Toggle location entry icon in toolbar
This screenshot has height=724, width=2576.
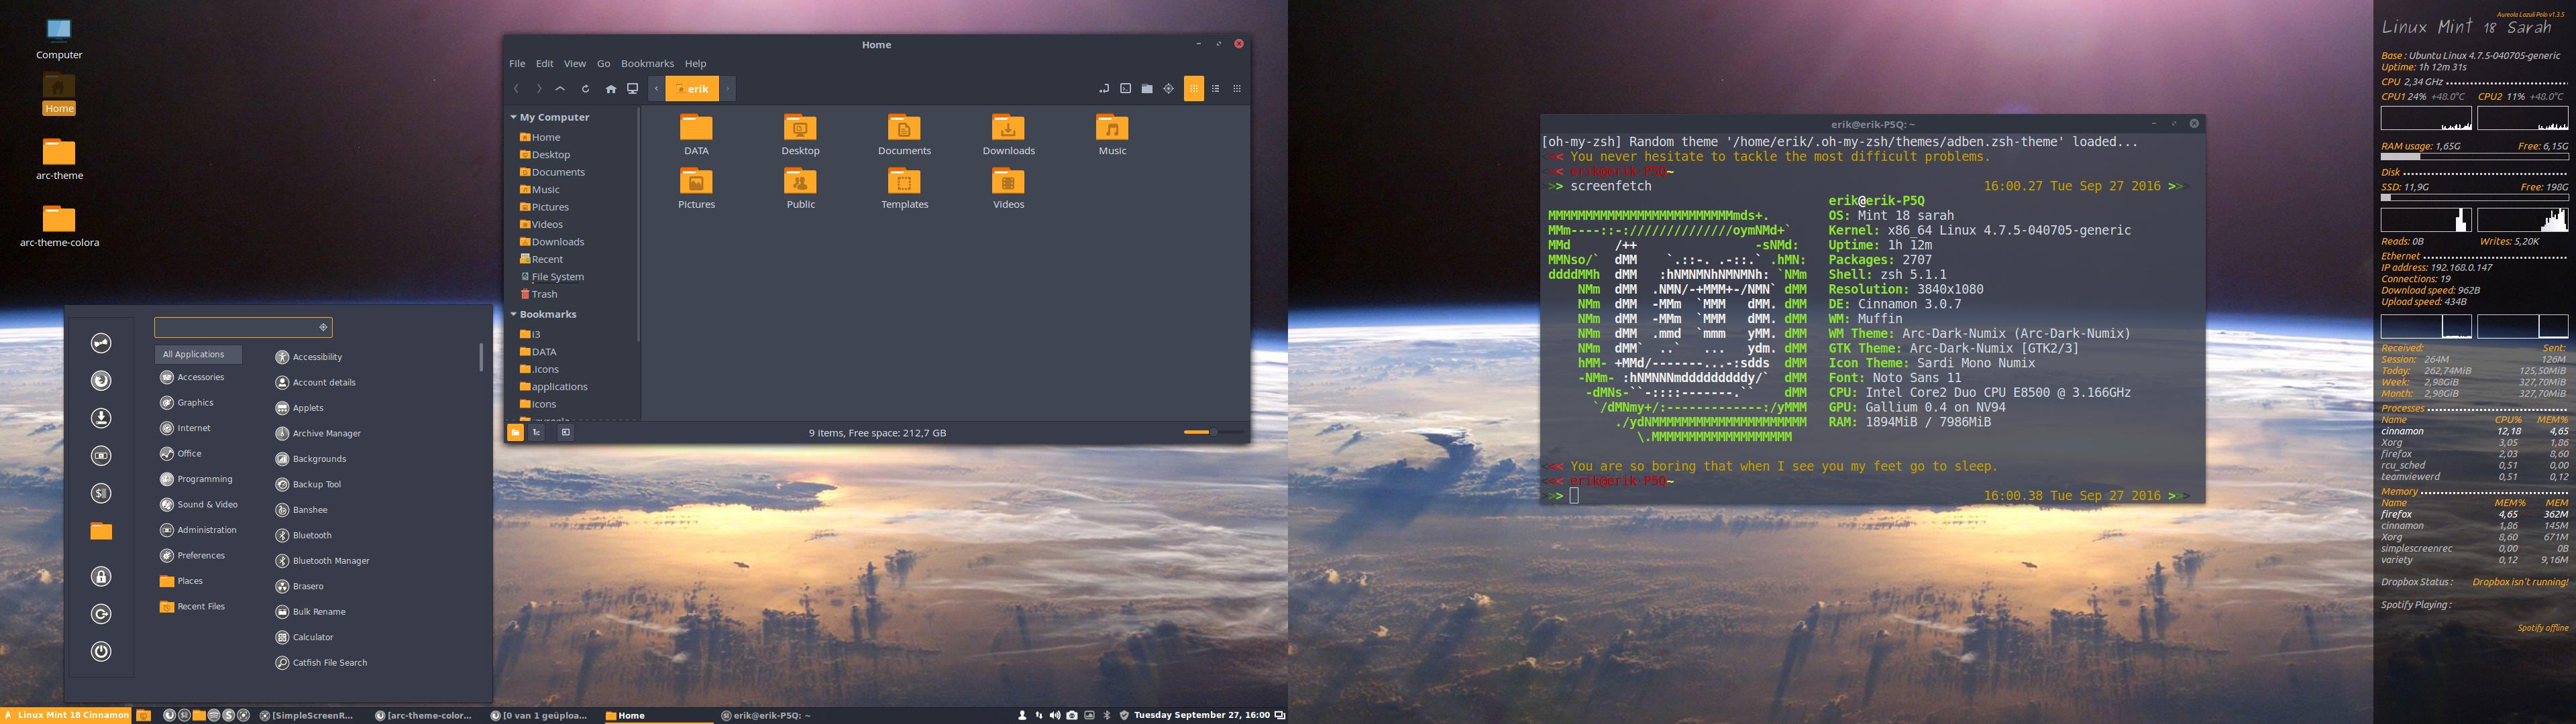pos(1104,89)
